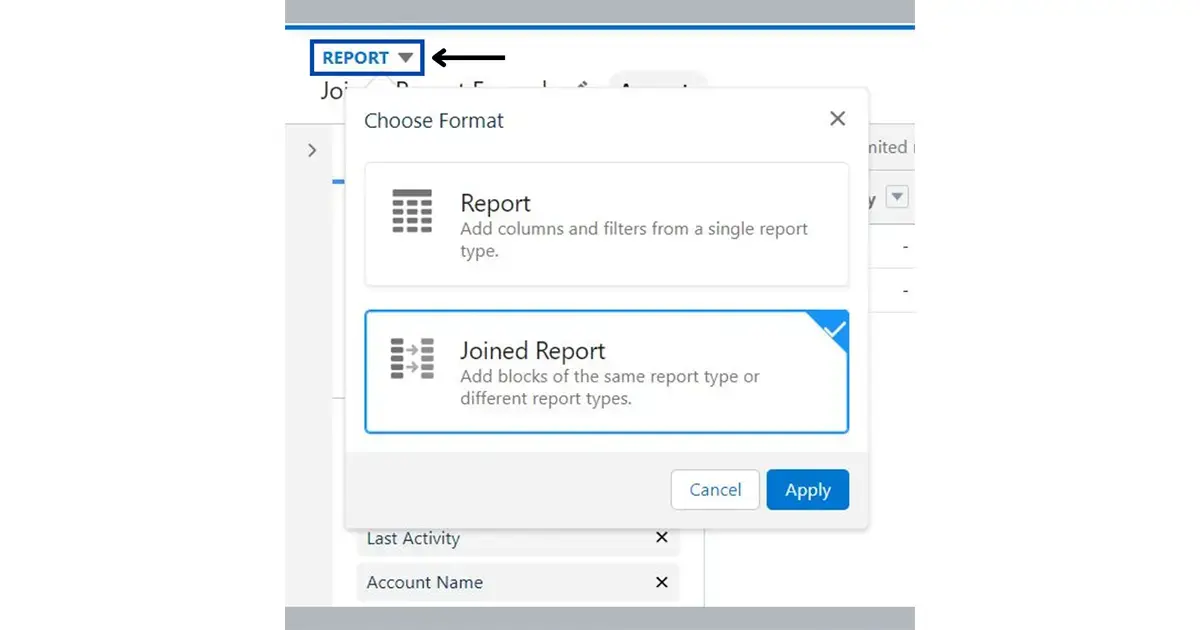Click the REPORT dropdown triangle icon
Image resolution: width=1200 pixels, height=630 pixels.
pyautogui.click(x=405, y=57)
